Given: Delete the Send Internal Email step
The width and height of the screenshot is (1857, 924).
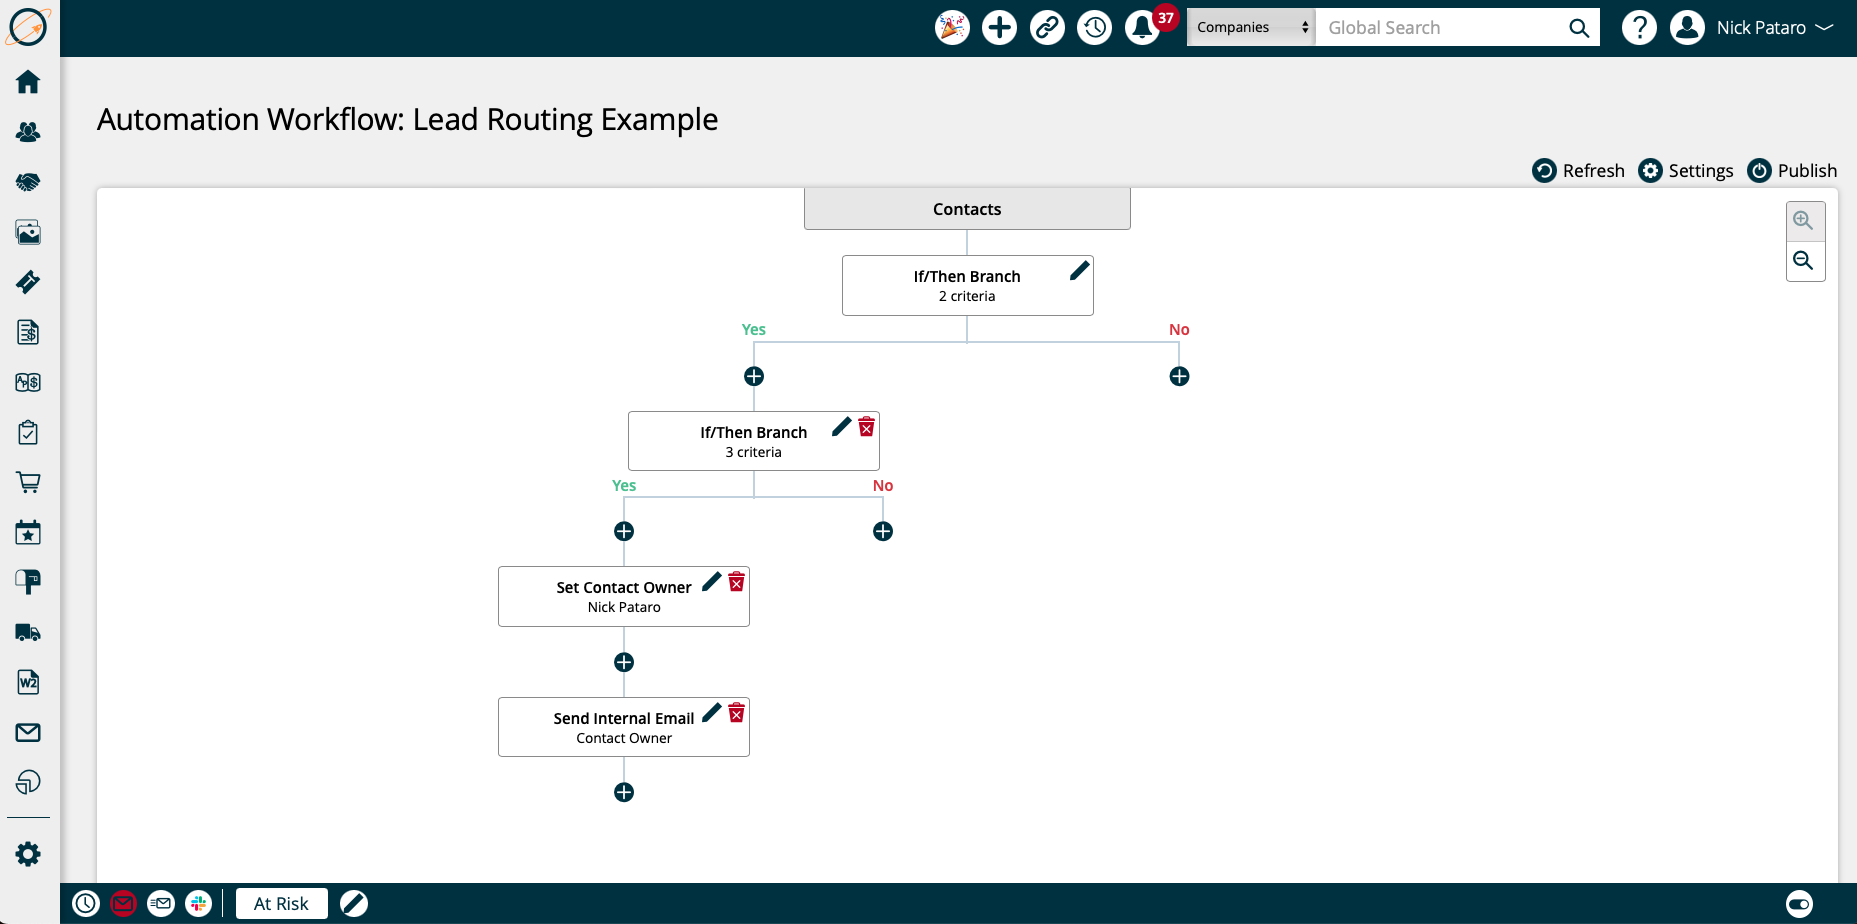Looking at the screenshot, I should pyautogui.click(x=737, y=713).
